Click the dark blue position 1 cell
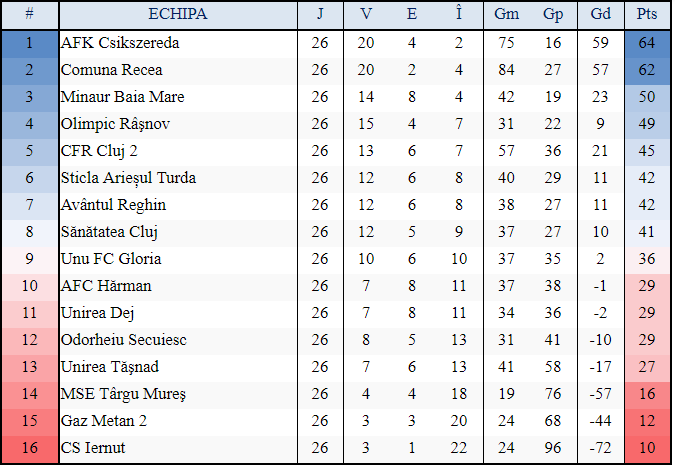The image size is (675, 465). click(x=29, y=43)
